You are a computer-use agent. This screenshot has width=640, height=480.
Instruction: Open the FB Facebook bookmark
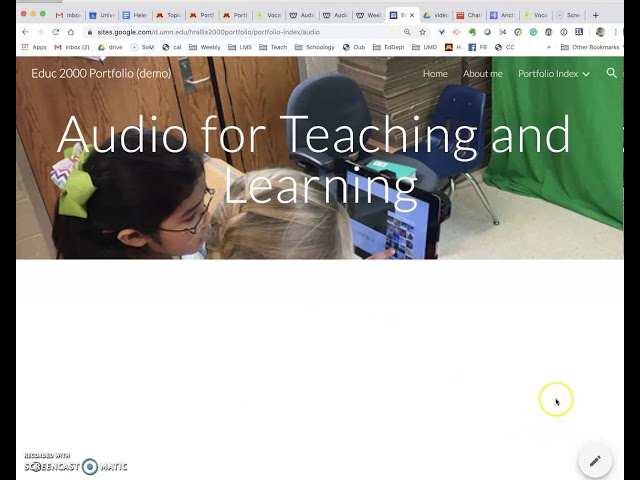[x=478, y=47]
